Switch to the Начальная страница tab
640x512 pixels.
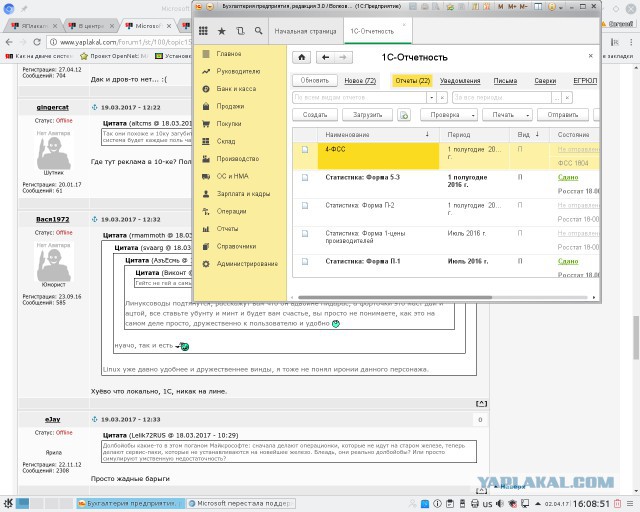[305, 31]
